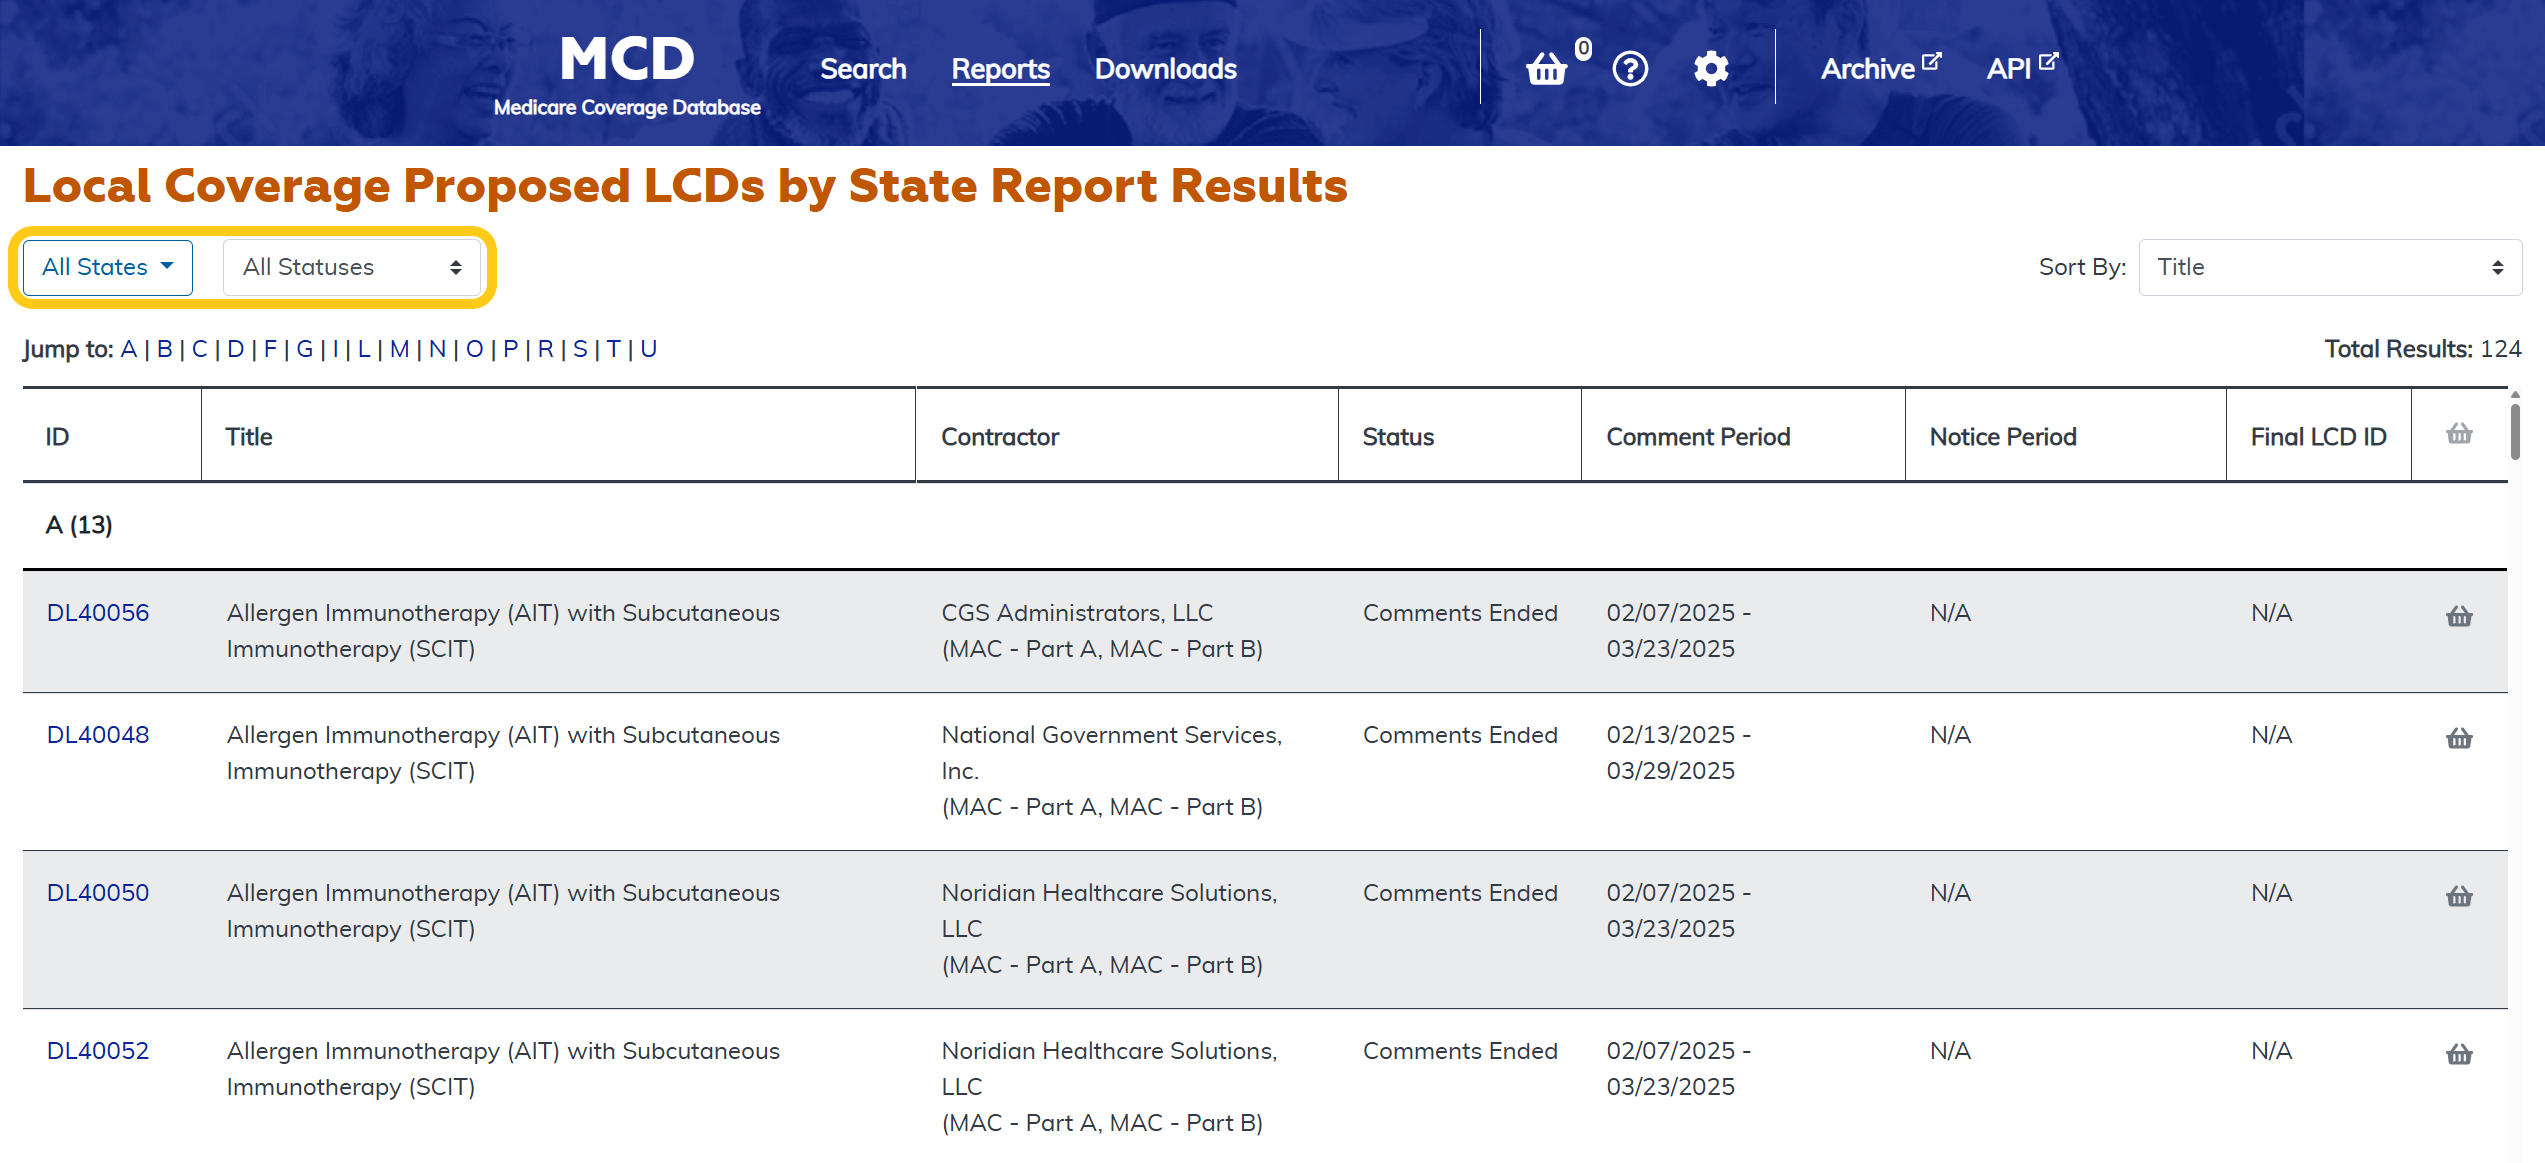Image resolution: width=2545 pixels, height=1163 pixels.
Task: Jump to letter M section
Action: click(399, 349)
